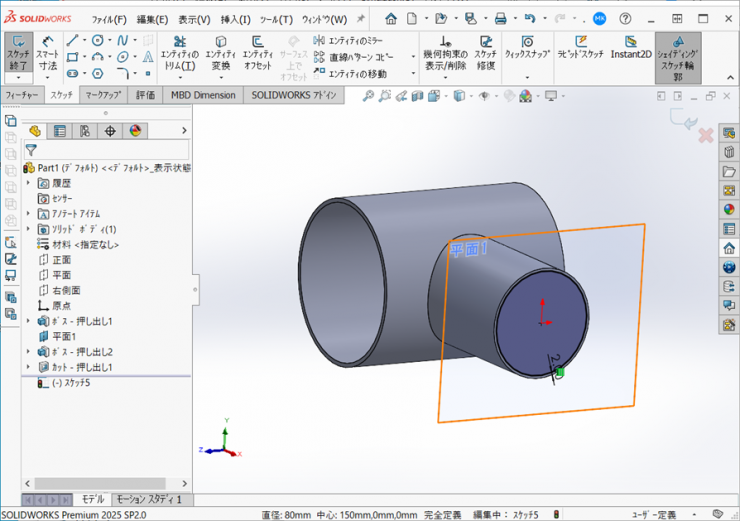Switch to the MBD Dimension tab
This screenshot has height=521, width=740.
[x=203, y=95]
